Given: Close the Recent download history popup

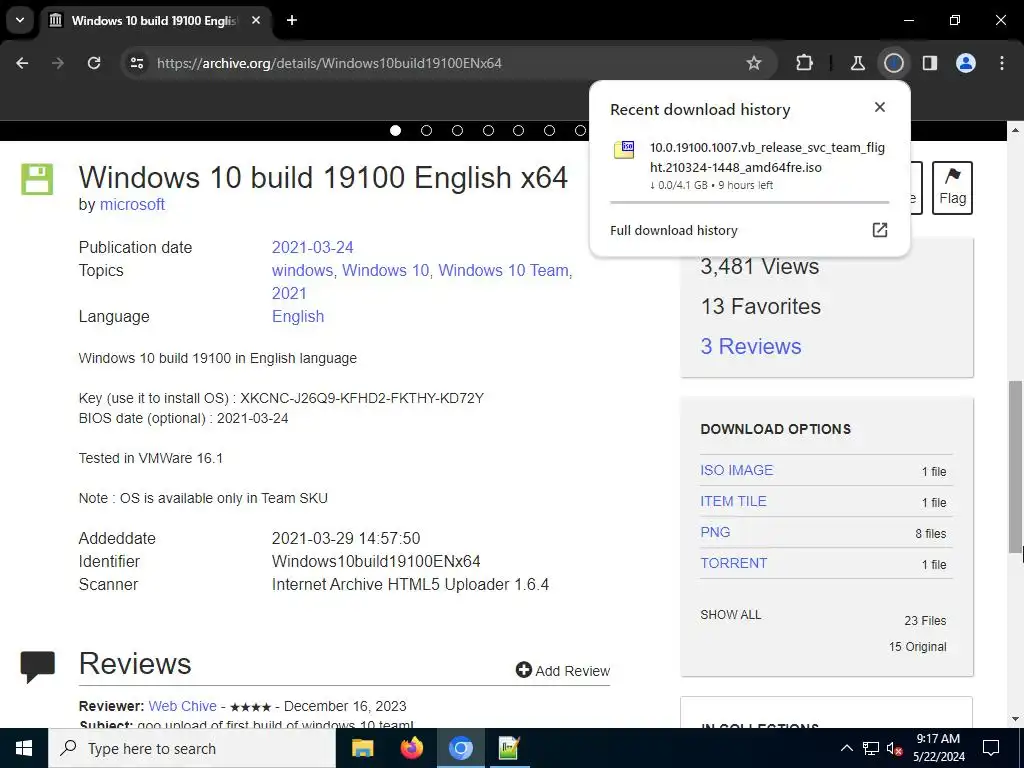Looking at the screenshot, I should (x=880, y=107).
